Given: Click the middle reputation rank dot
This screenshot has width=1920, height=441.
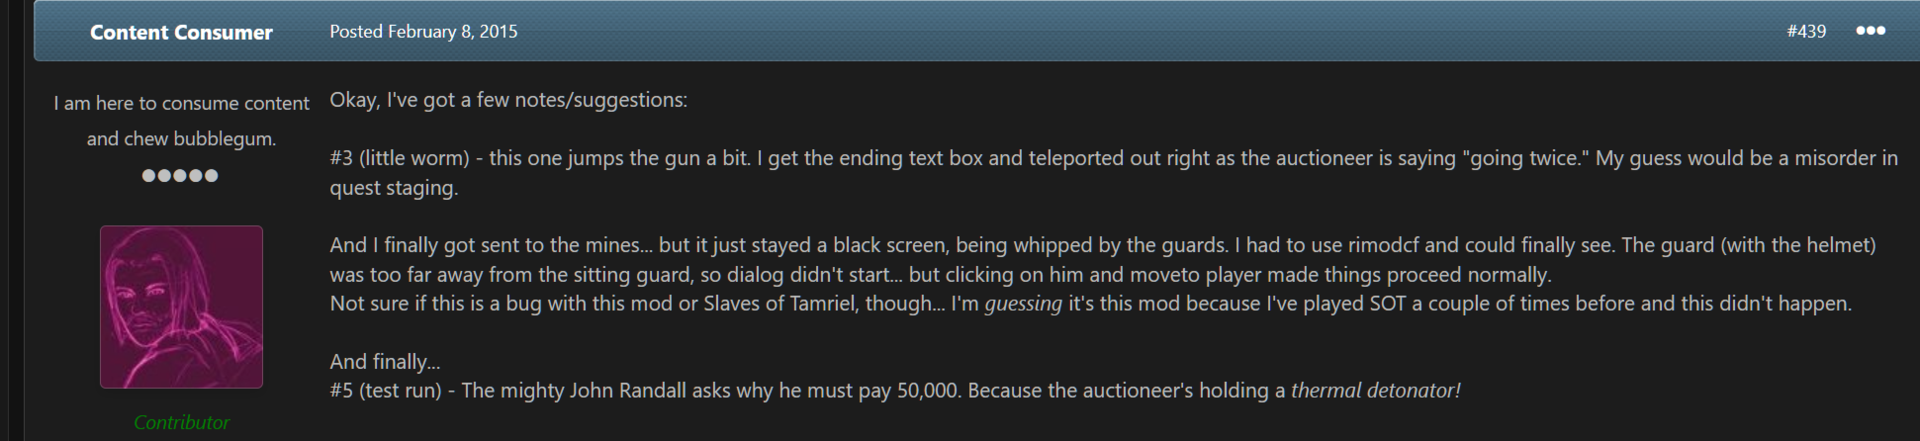Looking at the screenshot, I should click(180, 176).
